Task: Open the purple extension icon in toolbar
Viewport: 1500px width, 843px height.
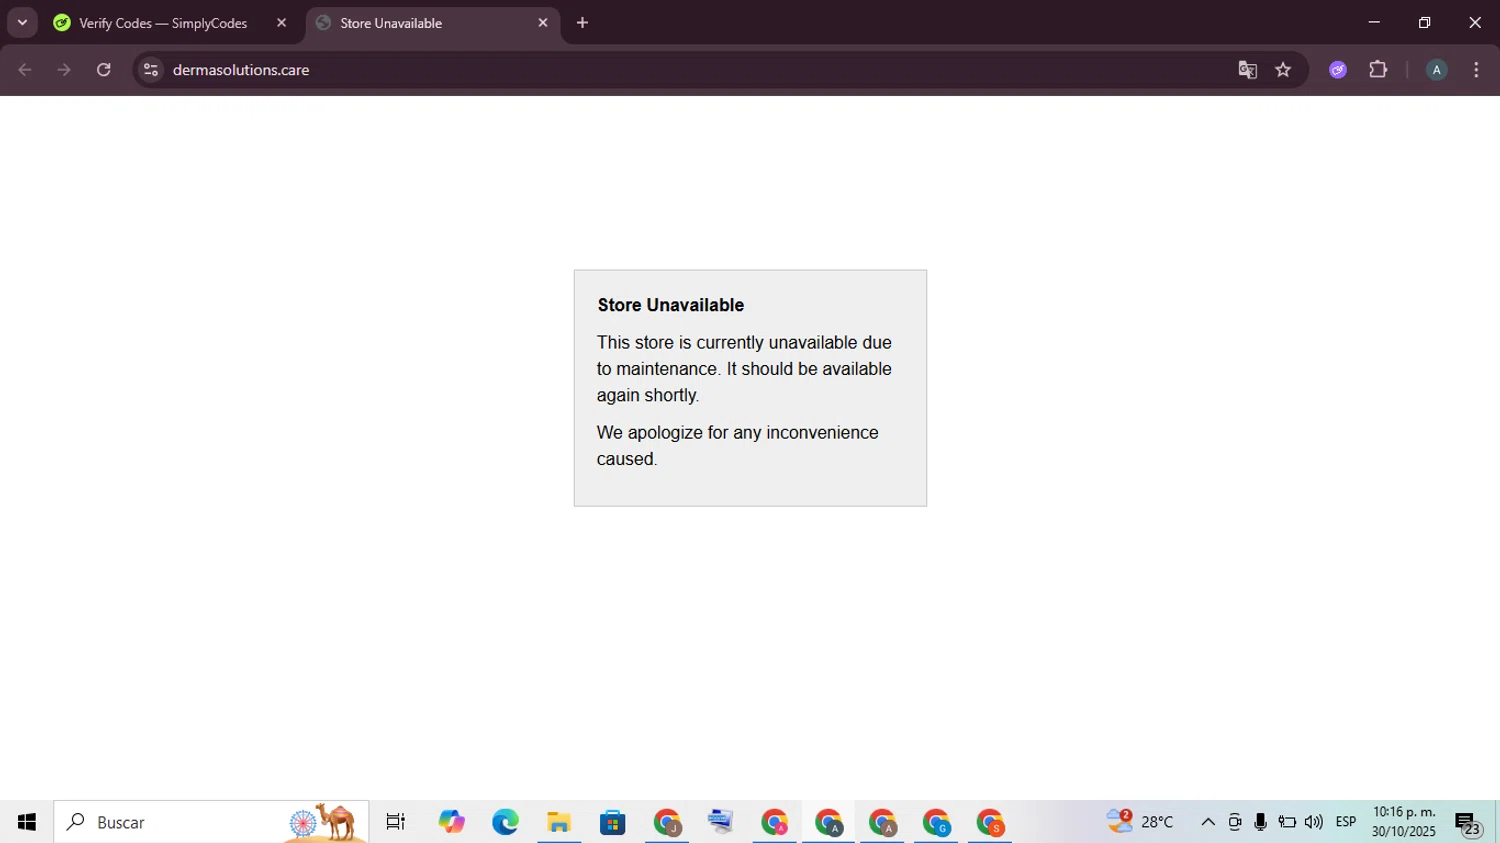Action: [1338, 70]
